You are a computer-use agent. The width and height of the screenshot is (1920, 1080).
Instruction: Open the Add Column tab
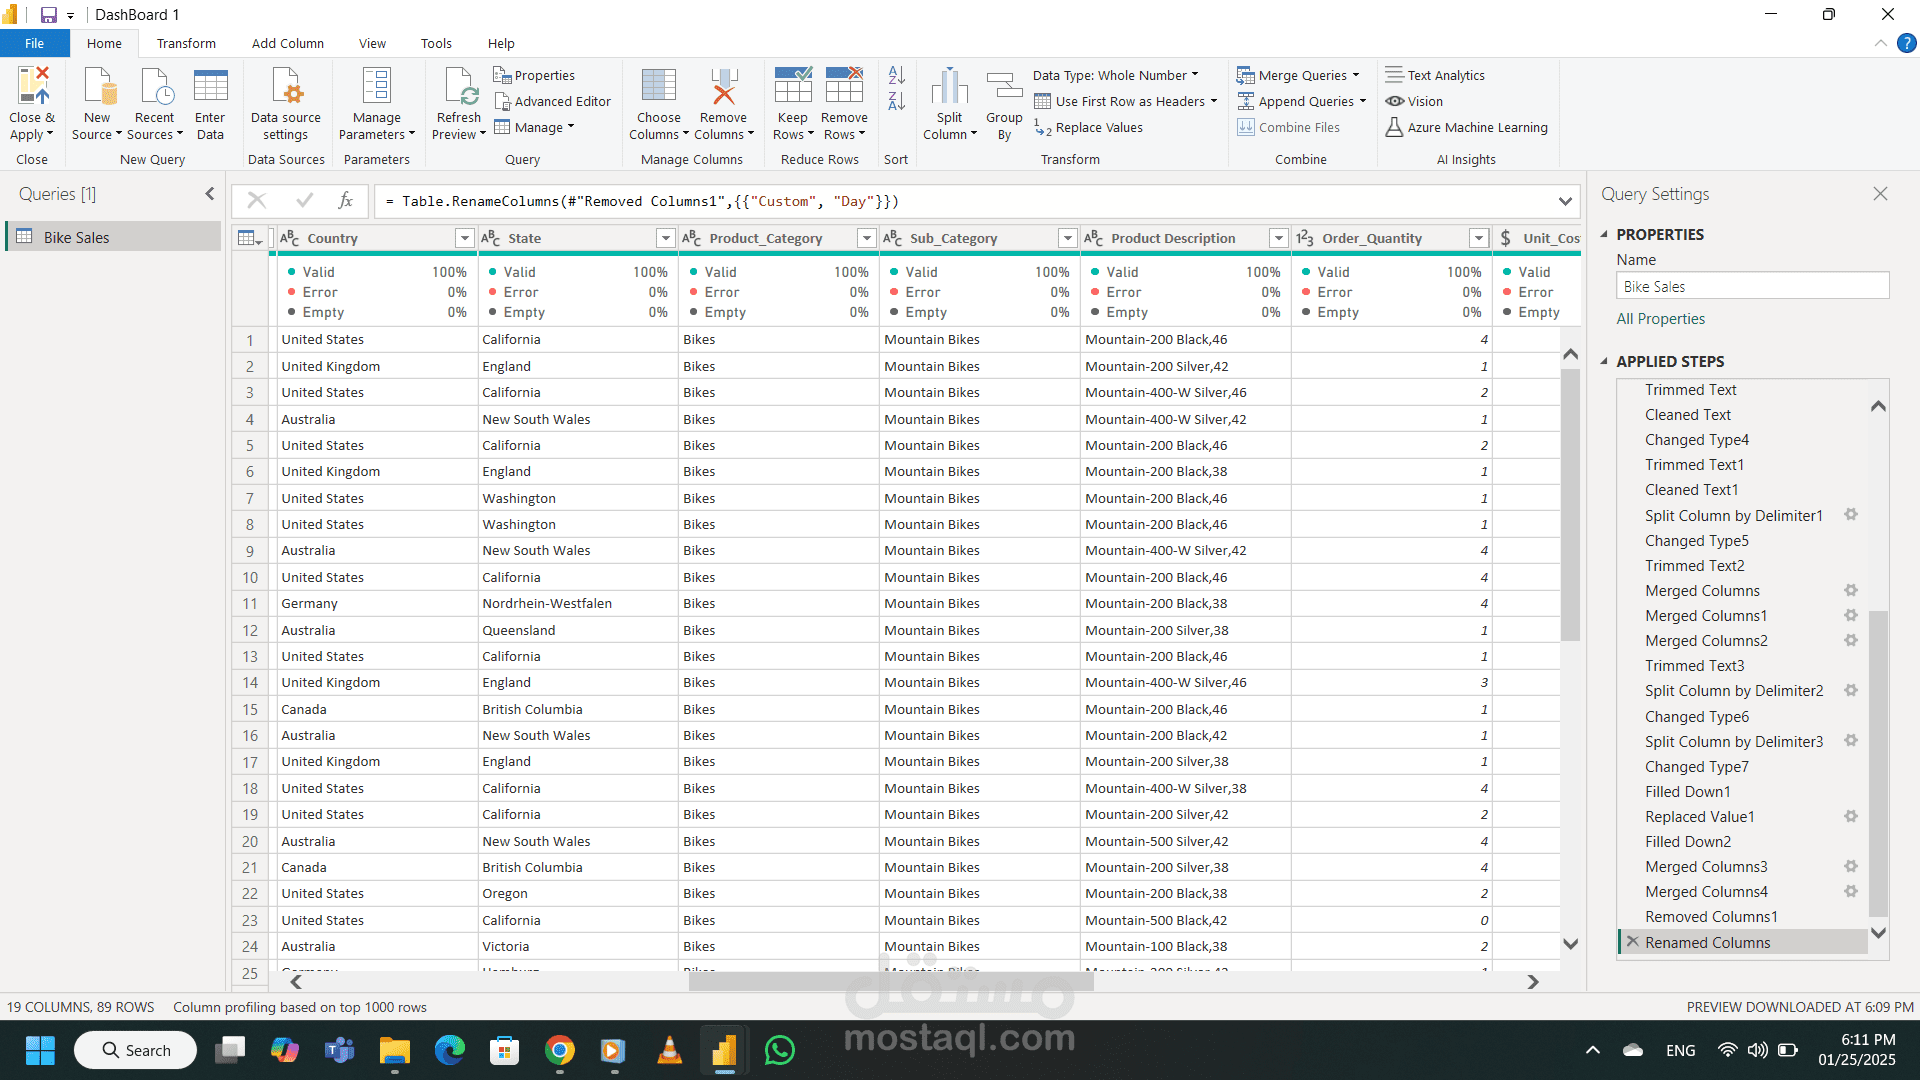(287, 43)
